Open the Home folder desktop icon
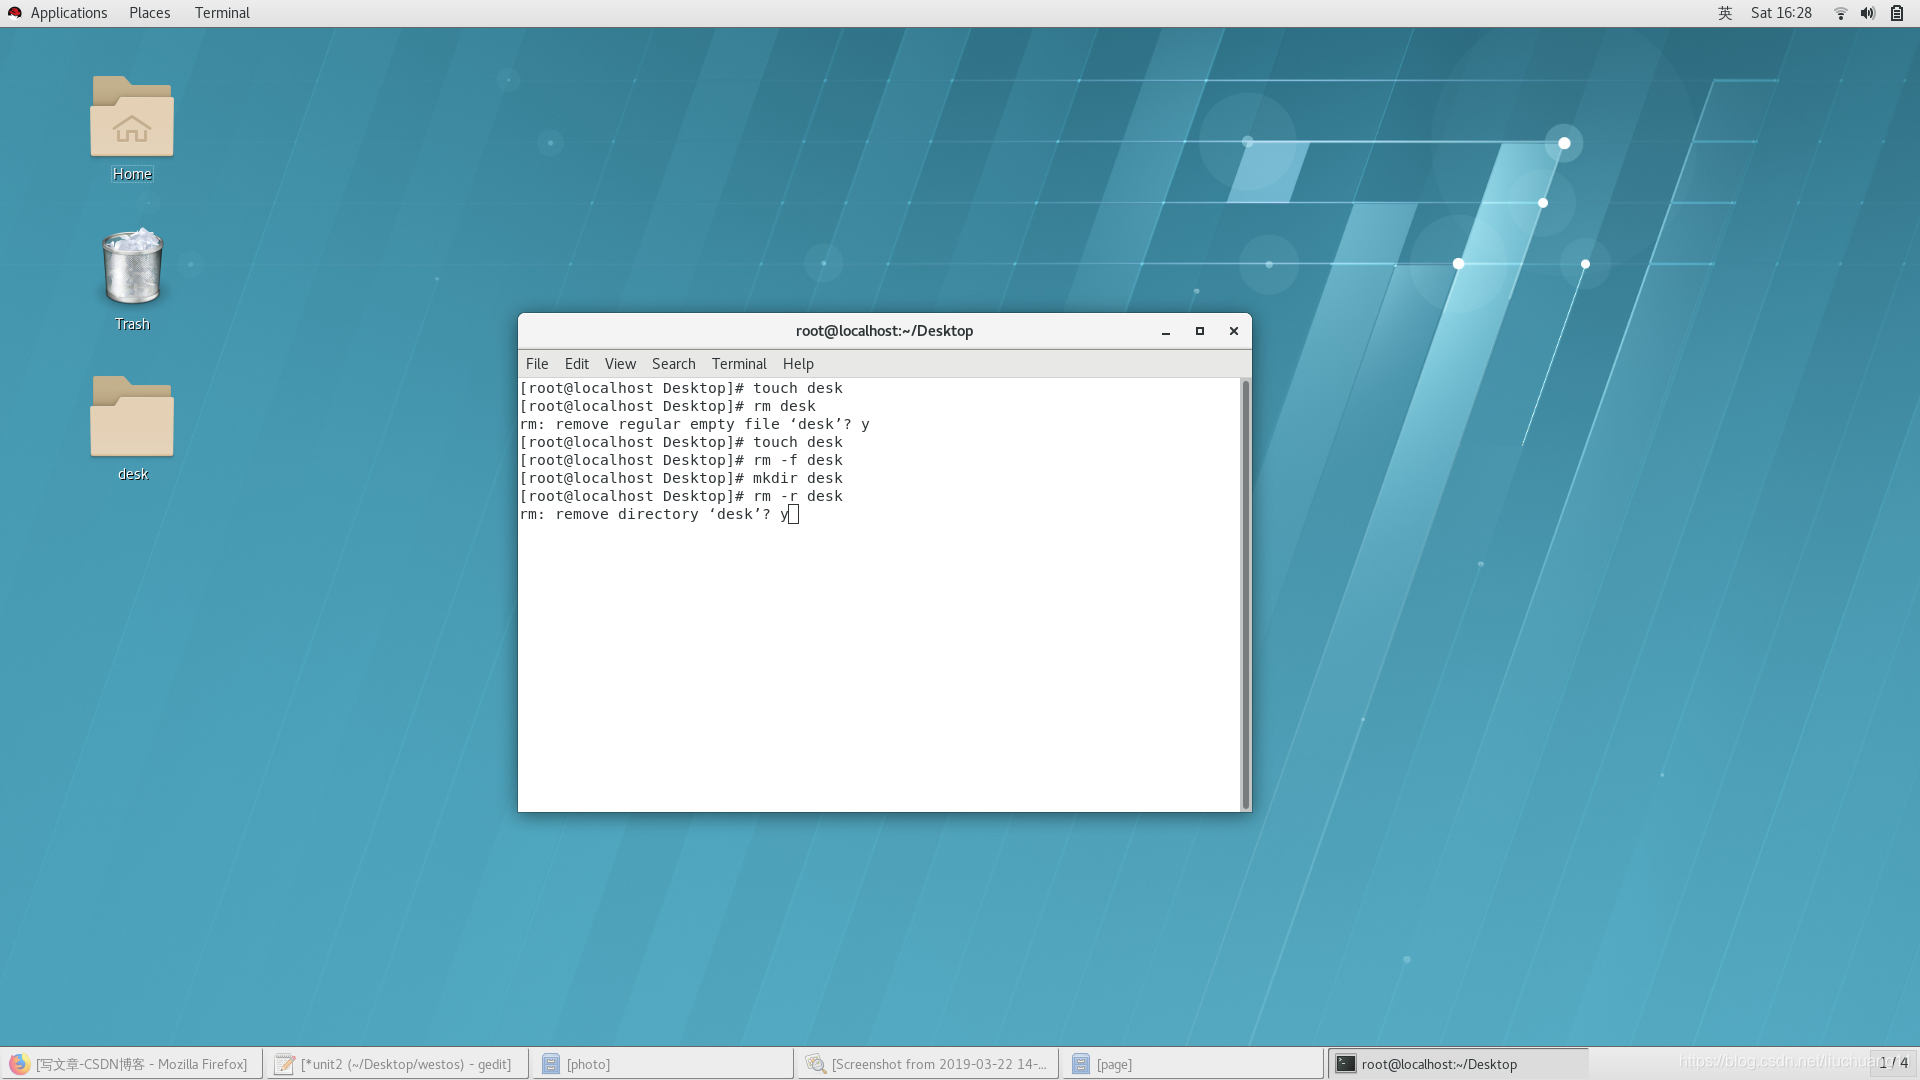Image resolution: width=1920 pixels, height=1080 pixels. pos(132,117)
